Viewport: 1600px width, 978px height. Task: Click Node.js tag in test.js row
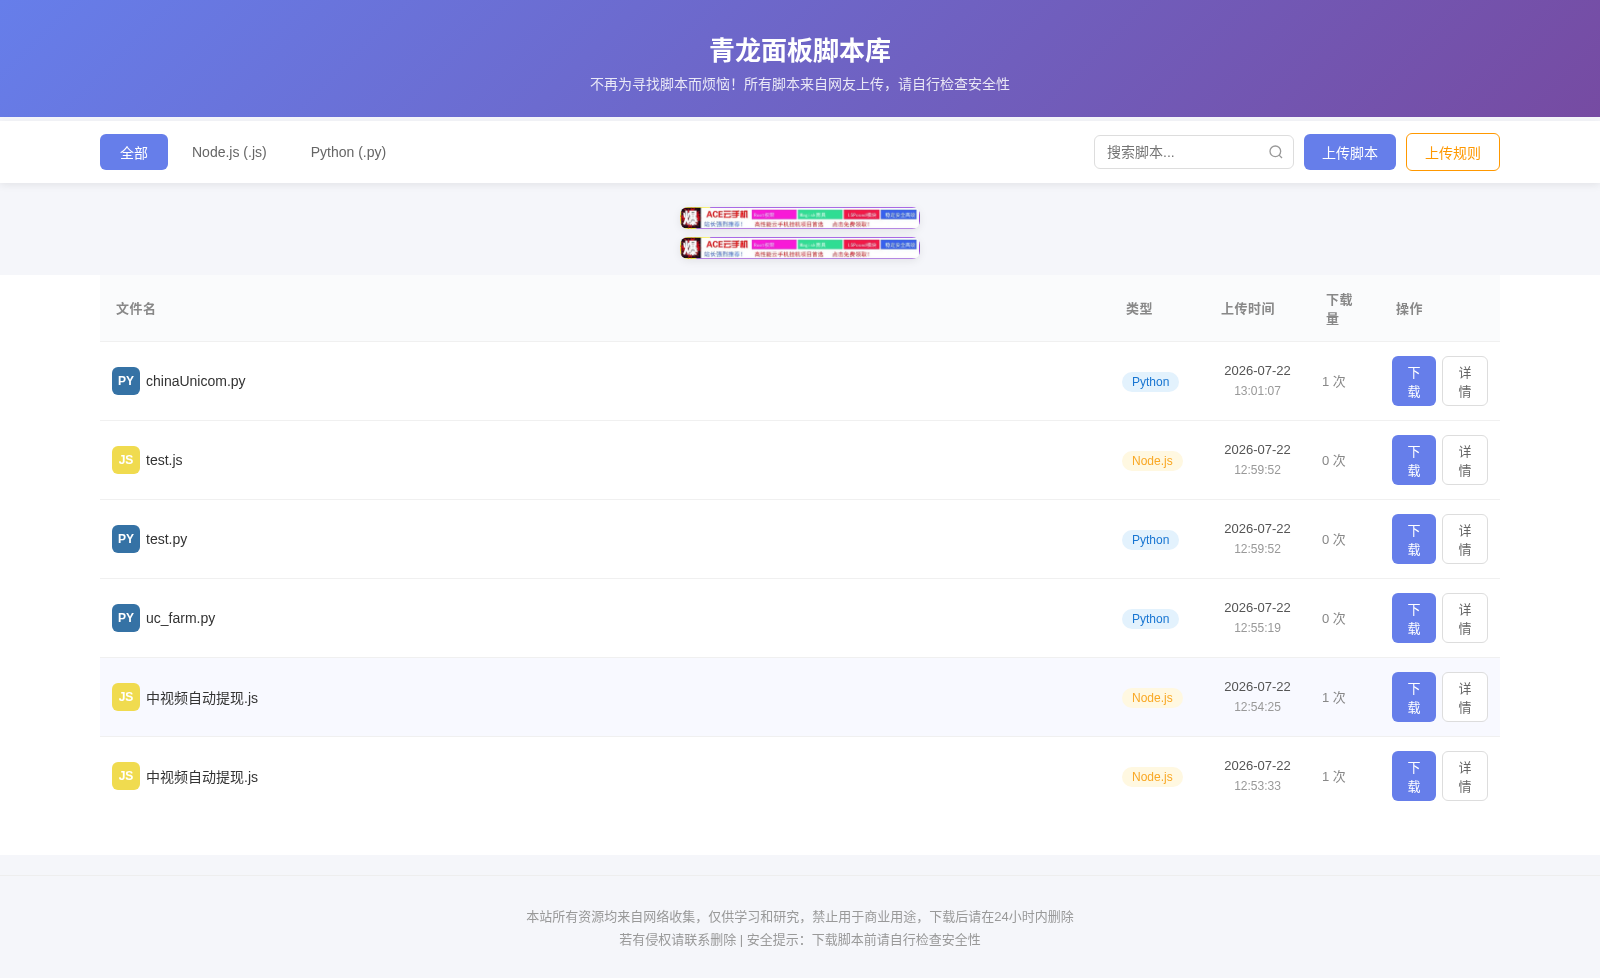[1152, 461]
